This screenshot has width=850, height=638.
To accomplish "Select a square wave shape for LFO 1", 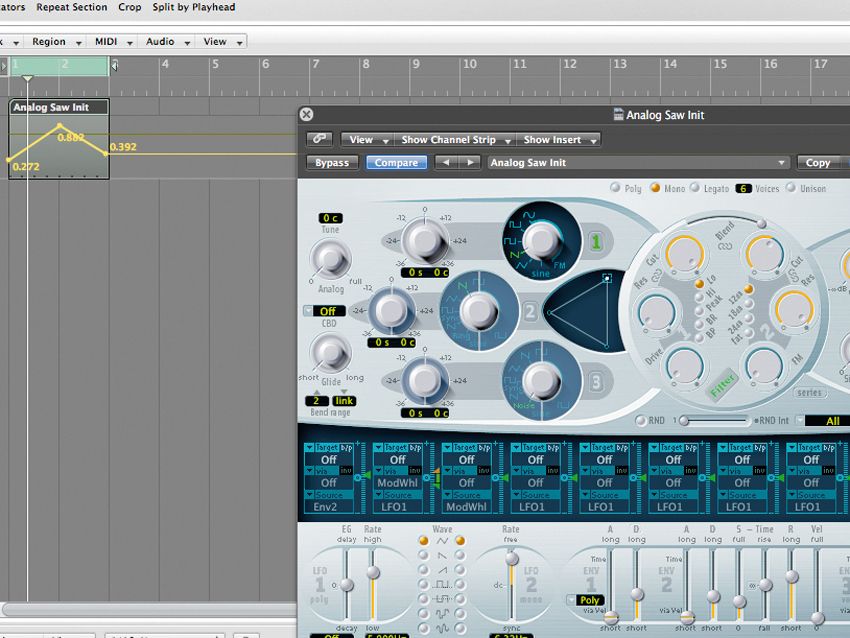I will tap(424, 584).
